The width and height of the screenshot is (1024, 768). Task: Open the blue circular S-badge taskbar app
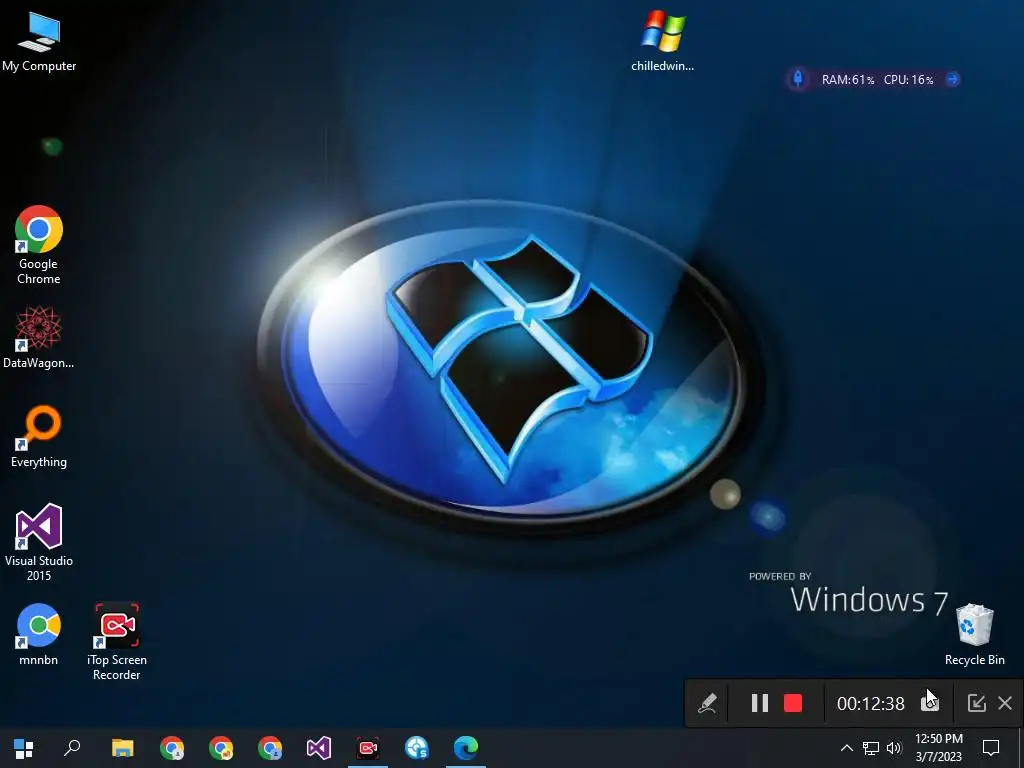pos(417,748)
